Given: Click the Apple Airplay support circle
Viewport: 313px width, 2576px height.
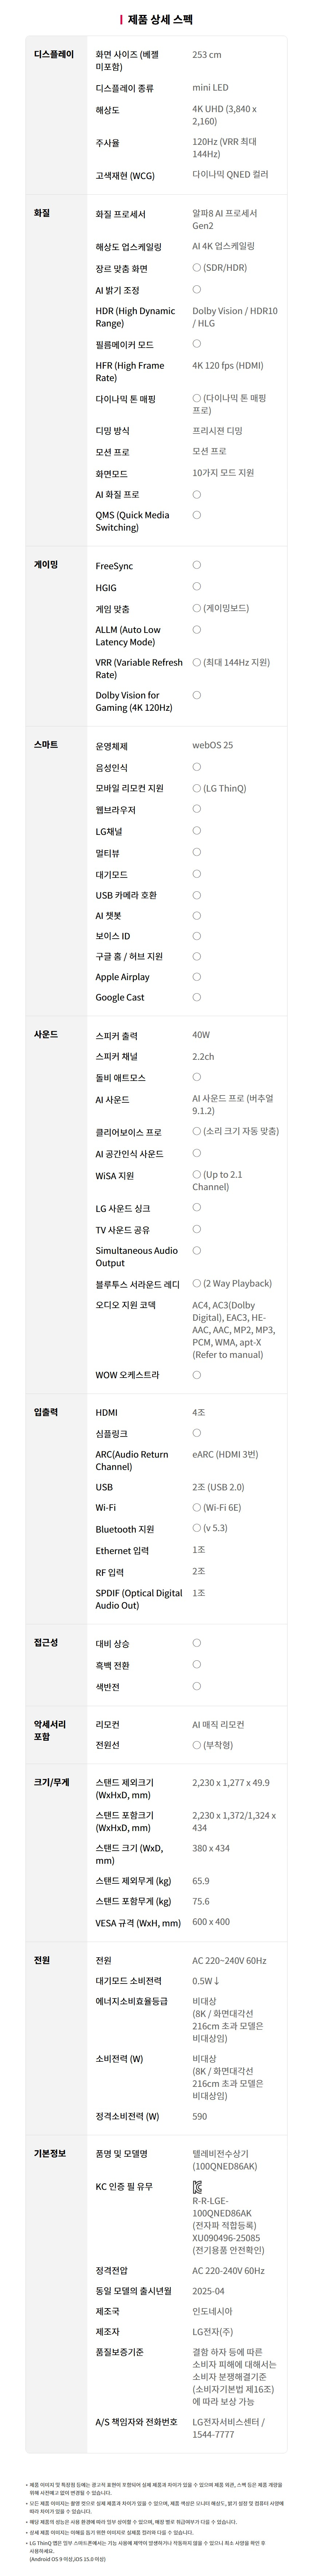Looking at the screenshot, I should 196,976.
